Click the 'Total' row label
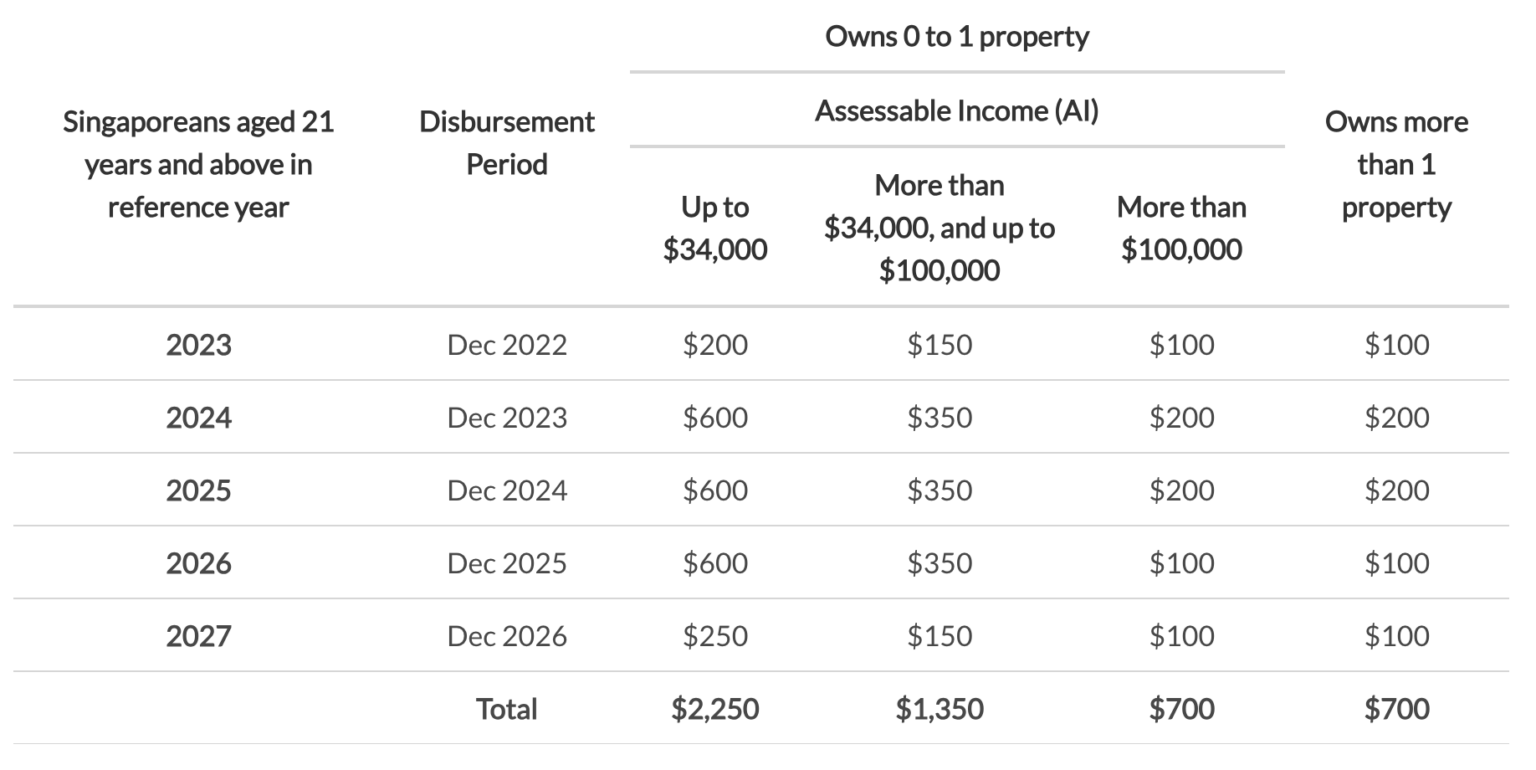The width and height of the screenshot is (1536, 770). pyautogui.click(x=506, y=710)
